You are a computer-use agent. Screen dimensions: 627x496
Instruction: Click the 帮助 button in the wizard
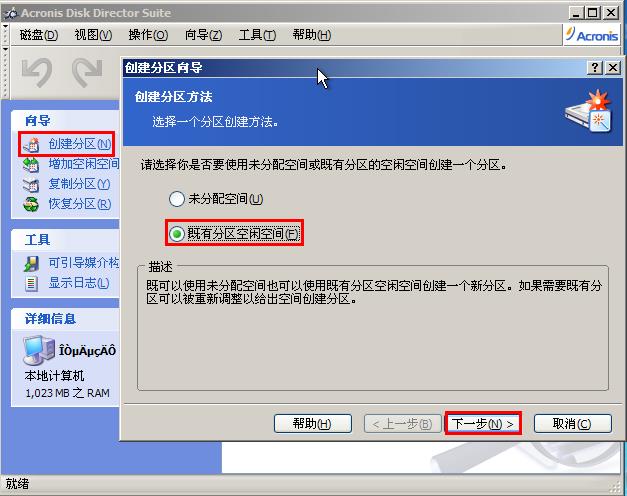(x=313, y=424)
